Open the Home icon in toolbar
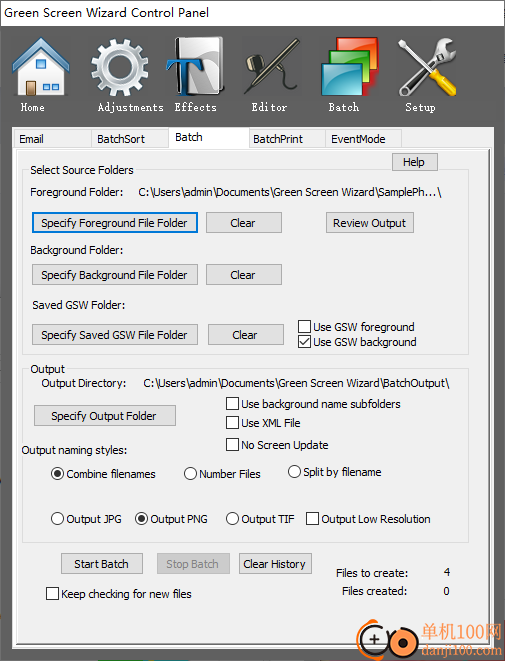The height and width of the screenshot is (661, 505). pyautogui.click(x=40, y=67)
